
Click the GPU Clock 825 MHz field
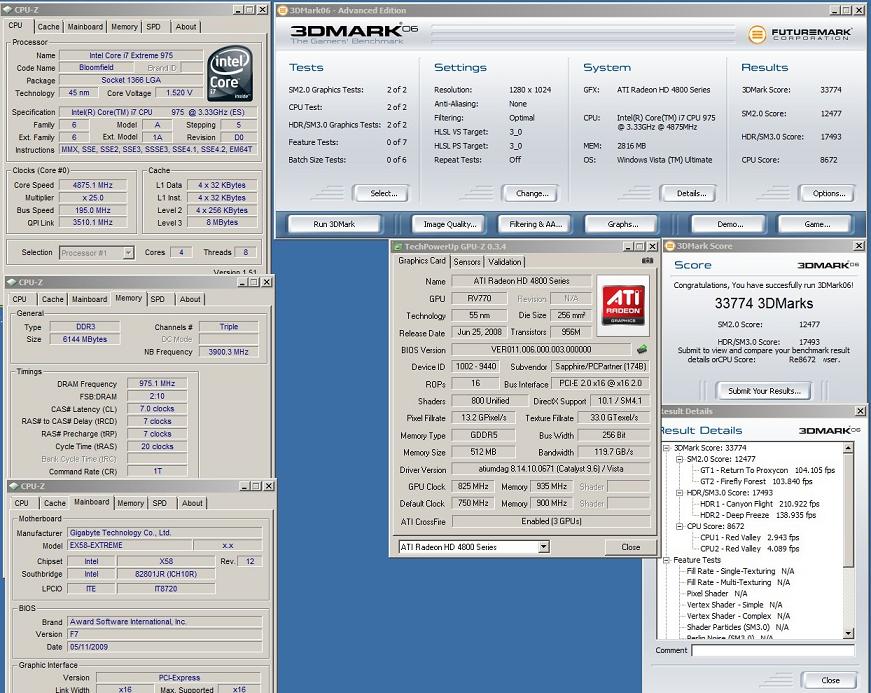coord(473,486)
